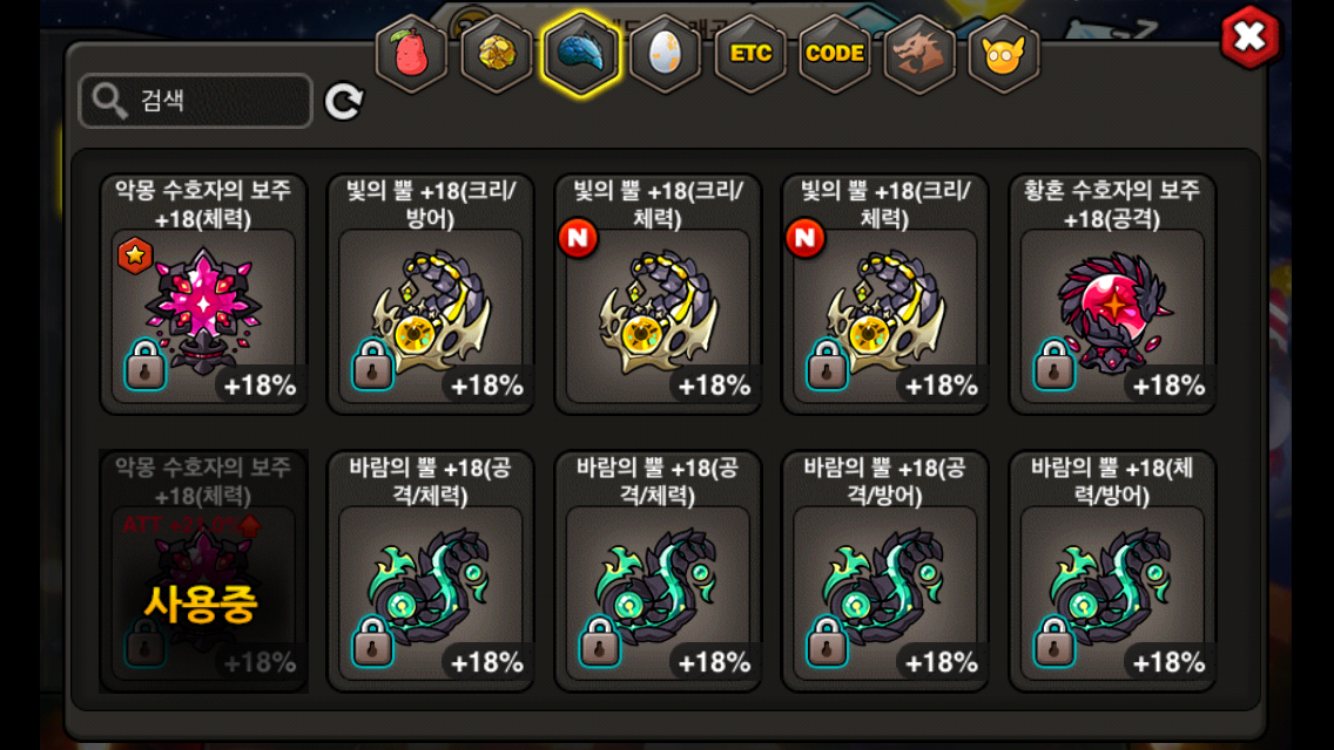Select 빛의 뿔 +18(크리/방어) item
This screenshot has width=1334, height=750.
coord(431,293)
